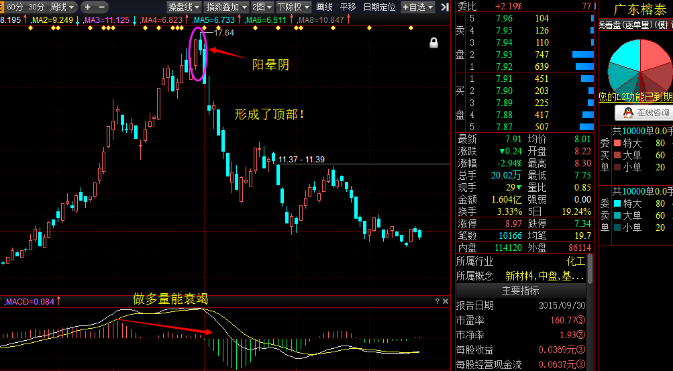Zoom in the chart with plus button
This screenshot has height=371, width=673.
coord(88,6)
